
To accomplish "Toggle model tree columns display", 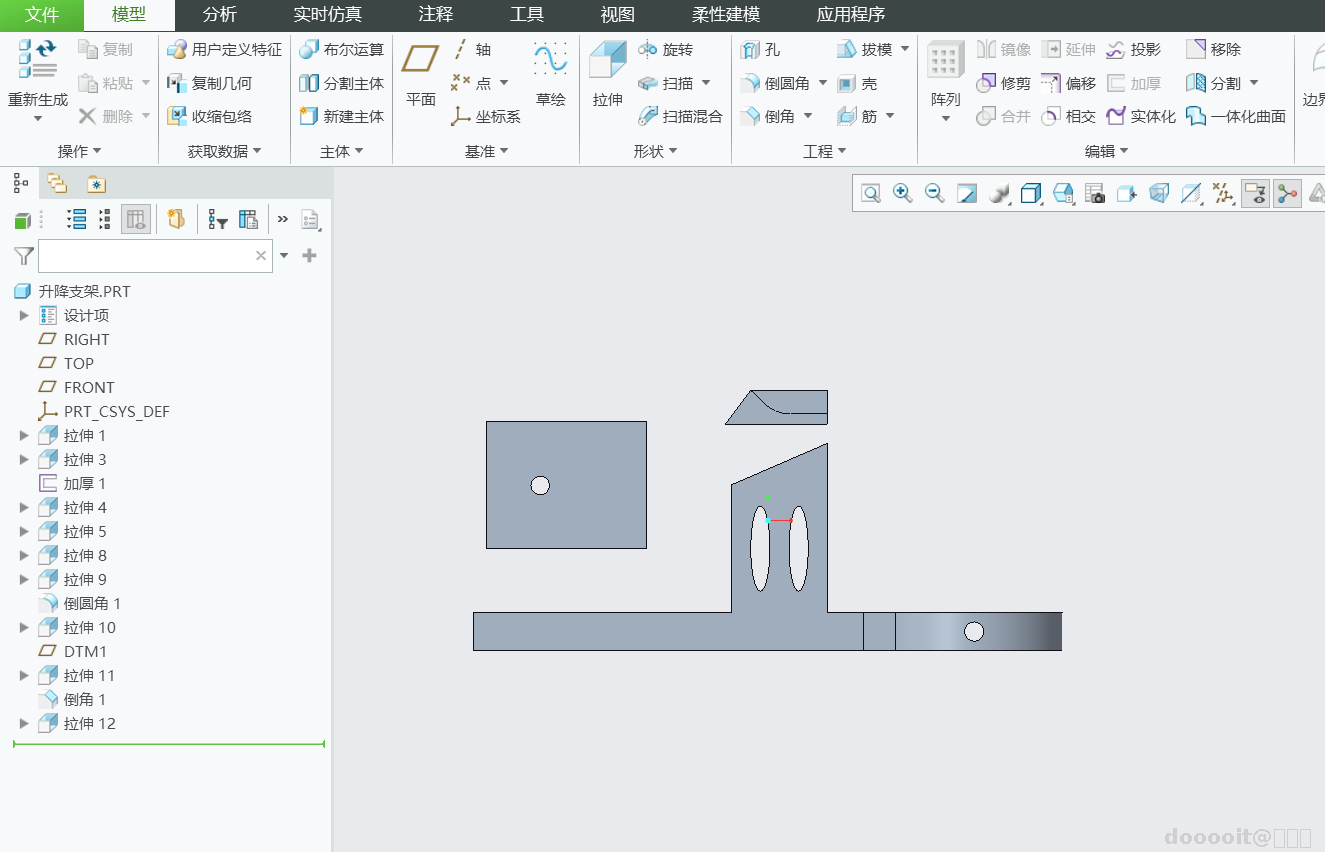I will coord(136,220).
